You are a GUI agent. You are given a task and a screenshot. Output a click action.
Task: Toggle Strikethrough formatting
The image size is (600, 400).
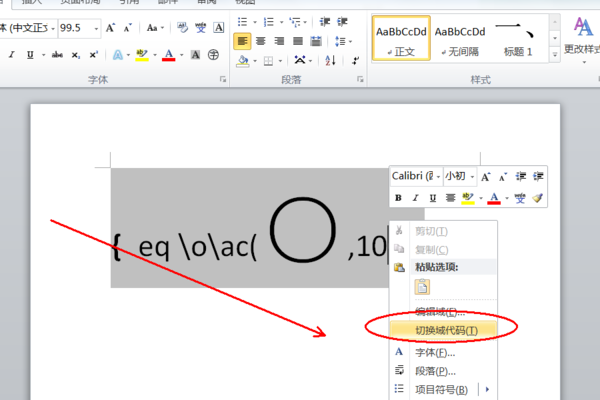(x=57, y=55)
